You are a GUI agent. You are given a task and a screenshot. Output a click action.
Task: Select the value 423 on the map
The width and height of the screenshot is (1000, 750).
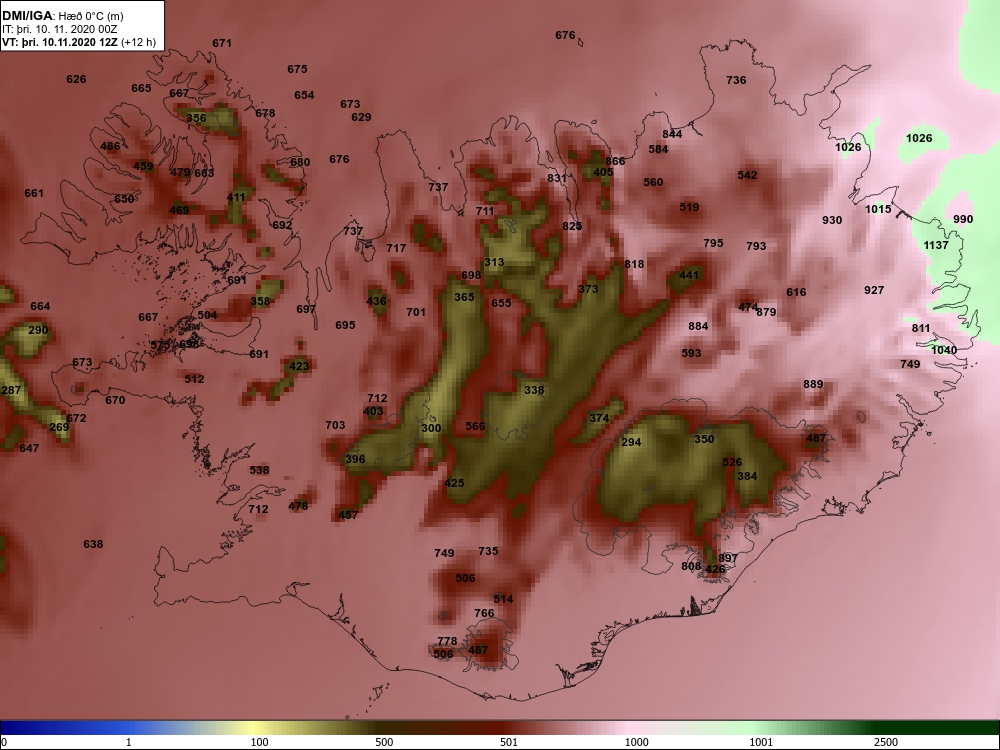298,367
